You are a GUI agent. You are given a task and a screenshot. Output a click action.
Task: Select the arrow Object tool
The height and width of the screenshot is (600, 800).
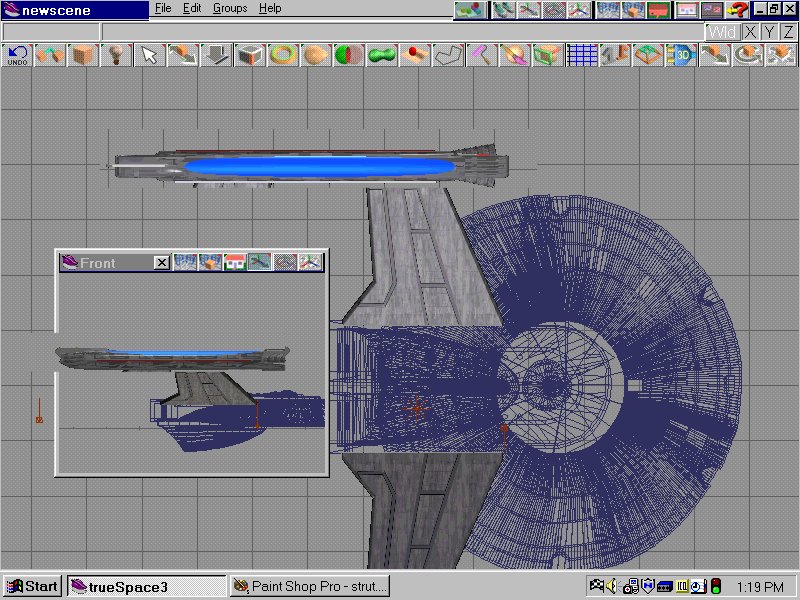(149, 55)
